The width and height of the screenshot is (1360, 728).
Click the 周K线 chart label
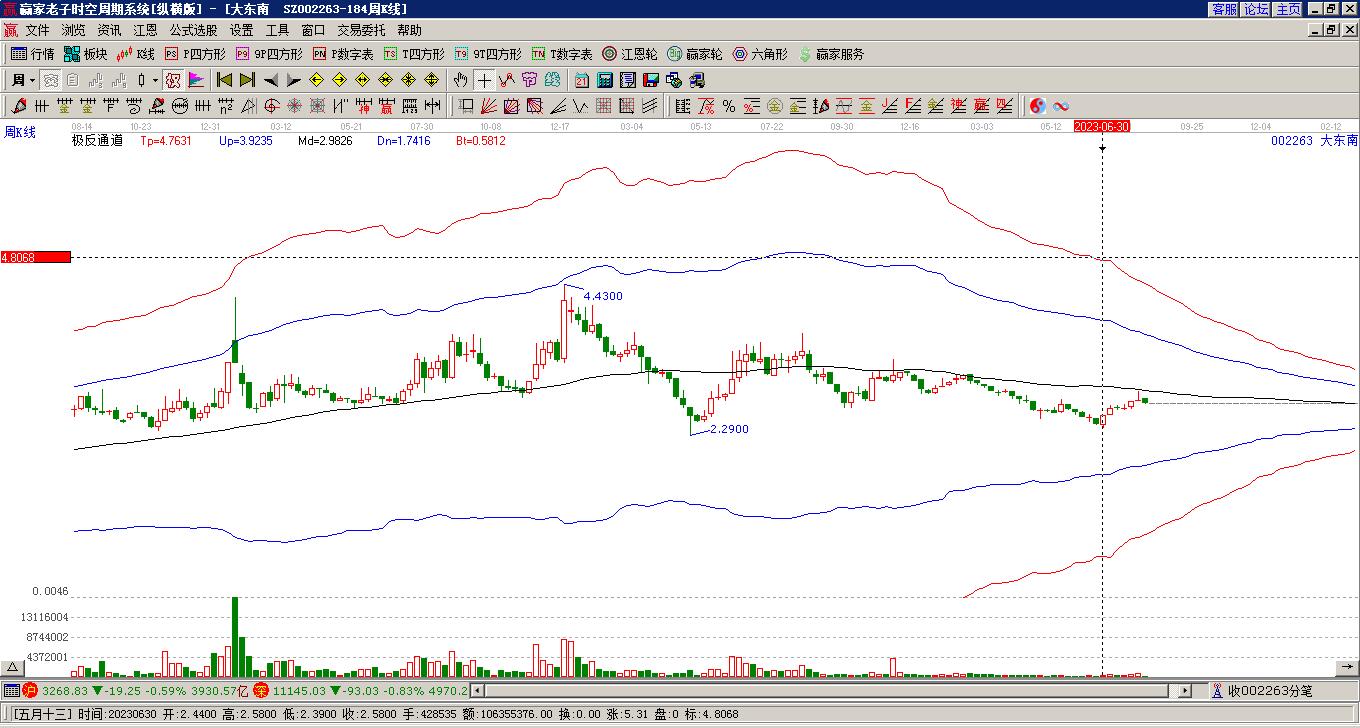pyautogui.click(x=20, y=133)
